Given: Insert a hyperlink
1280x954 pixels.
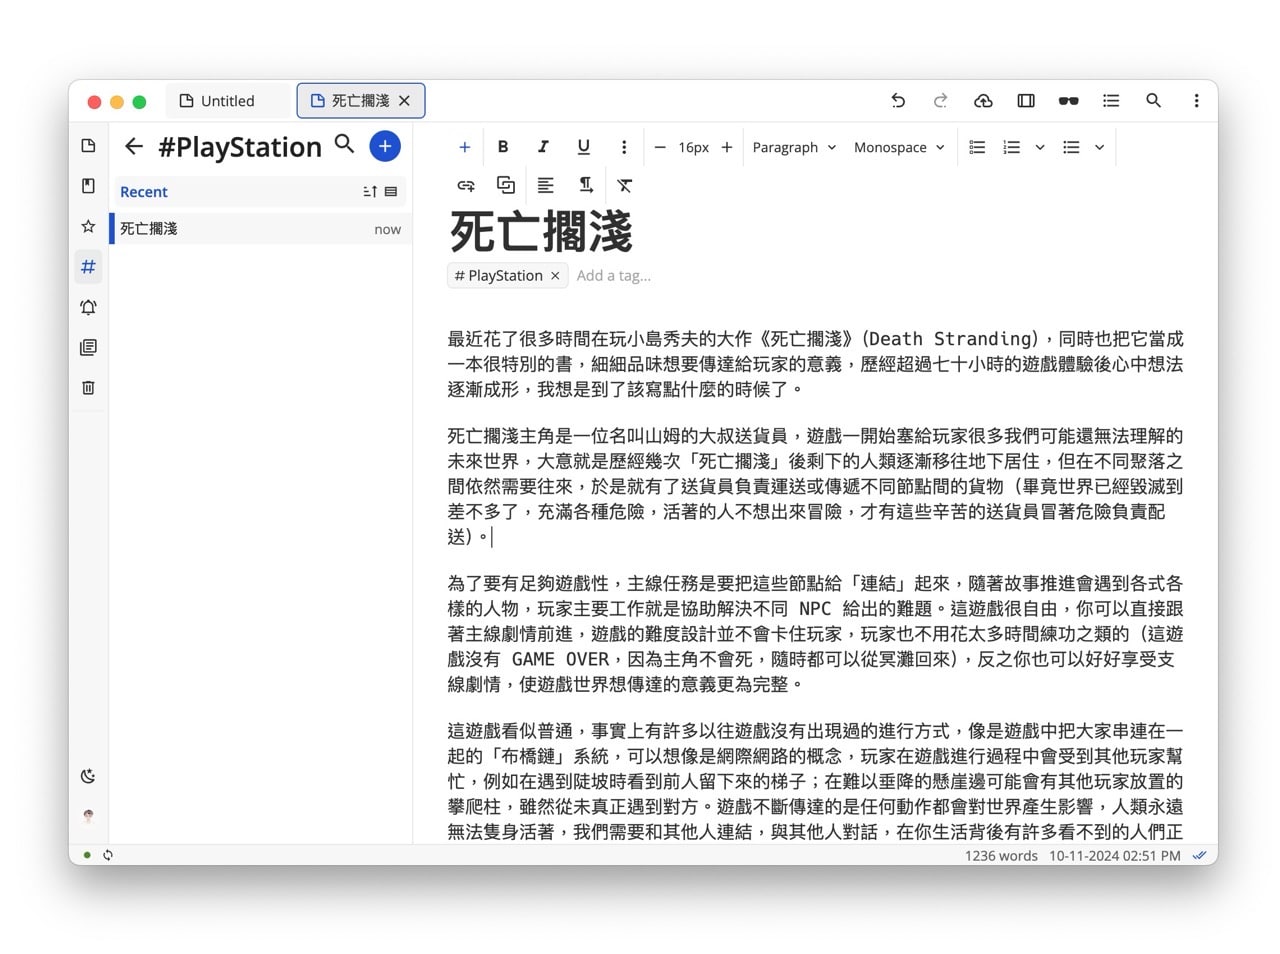Looking at the screenshot, I should 465,185.
